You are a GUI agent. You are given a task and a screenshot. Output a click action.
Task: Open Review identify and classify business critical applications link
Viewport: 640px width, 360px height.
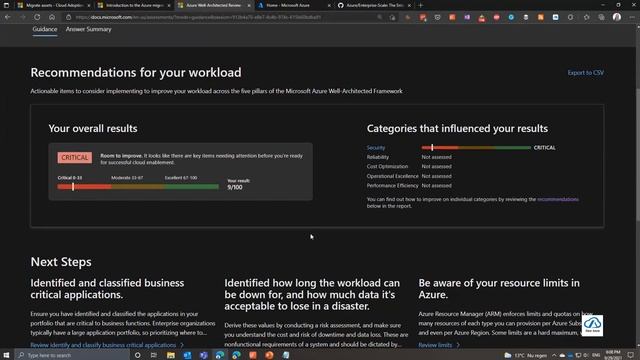coord(107,345)
